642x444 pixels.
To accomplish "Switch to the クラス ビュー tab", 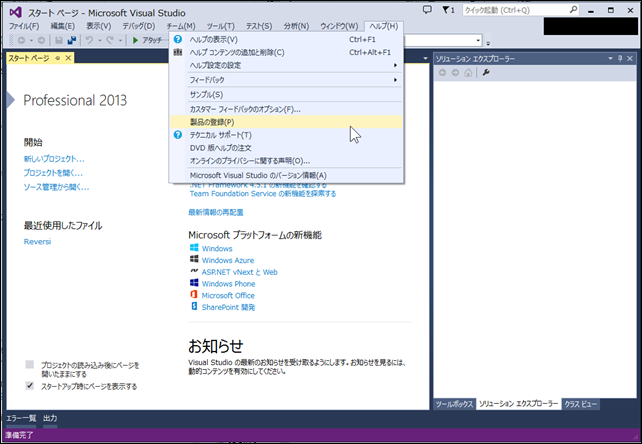I will pos(581,404).
